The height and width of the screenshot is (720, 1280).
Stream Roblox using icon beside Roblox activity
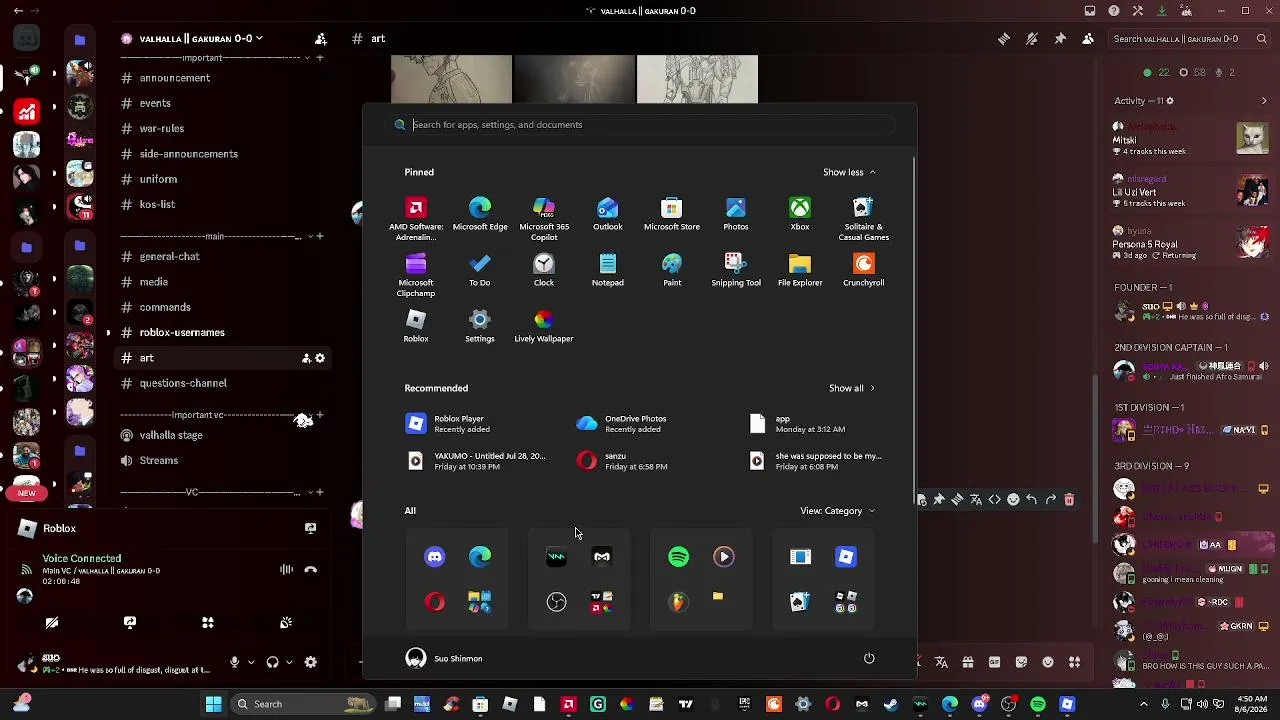310,528
